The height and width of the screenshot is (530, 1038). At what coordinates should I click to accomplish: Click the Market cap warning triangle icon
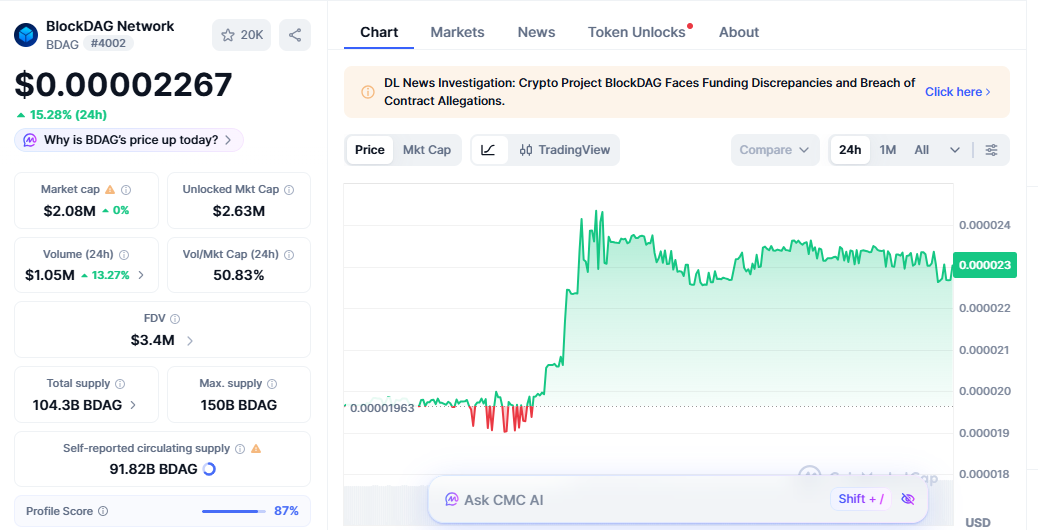coord(110,189)
